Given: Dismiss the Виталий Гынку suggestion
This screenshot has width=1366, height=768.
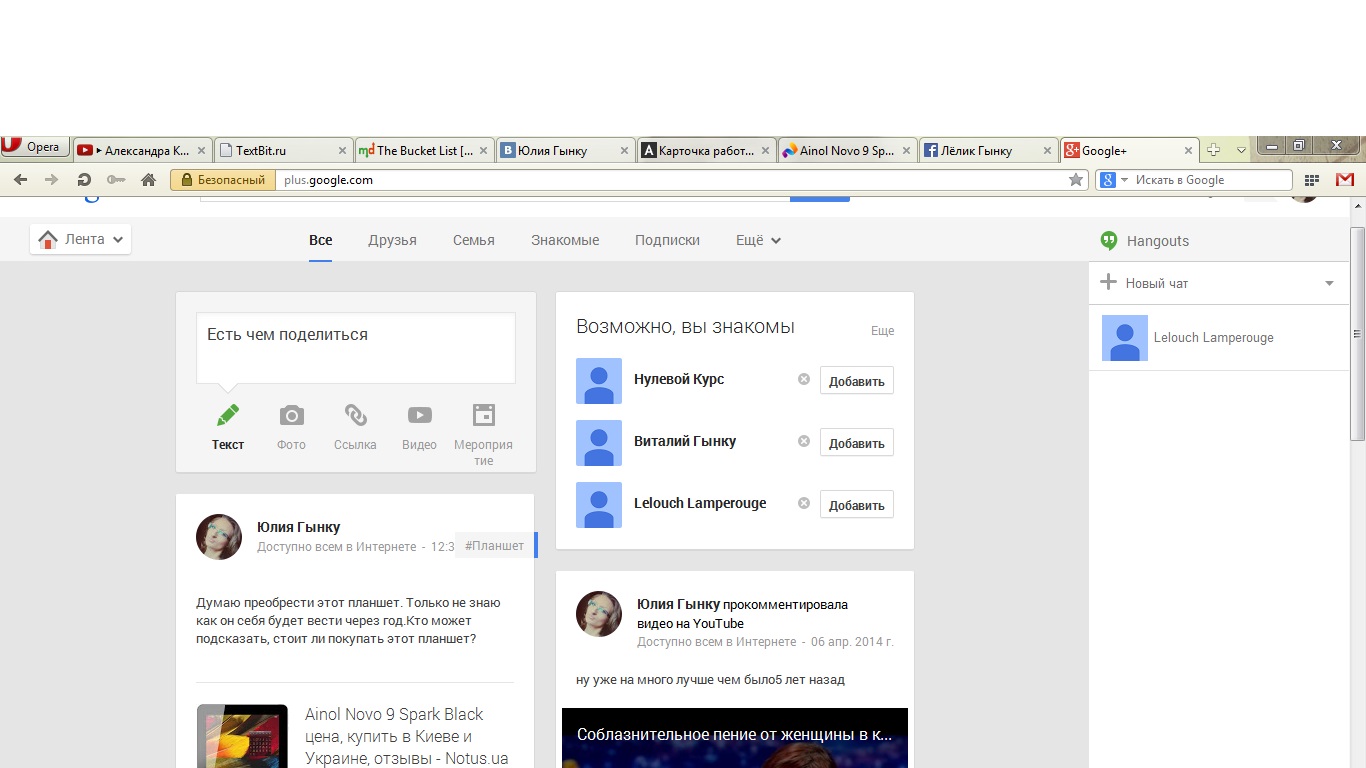Looking at the screenshot, I should (803, 441).
